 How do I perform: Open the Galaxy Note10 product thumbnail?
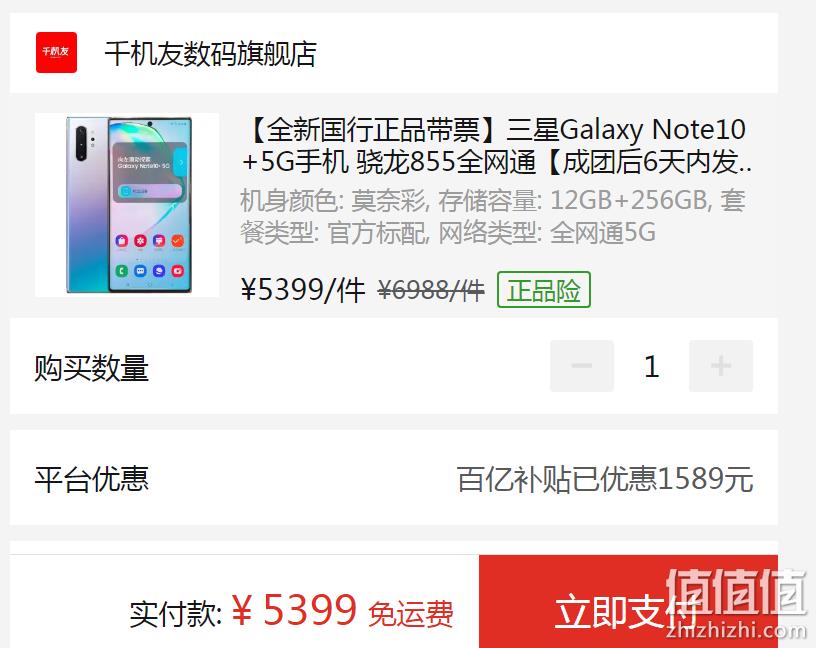pos(127,205)
